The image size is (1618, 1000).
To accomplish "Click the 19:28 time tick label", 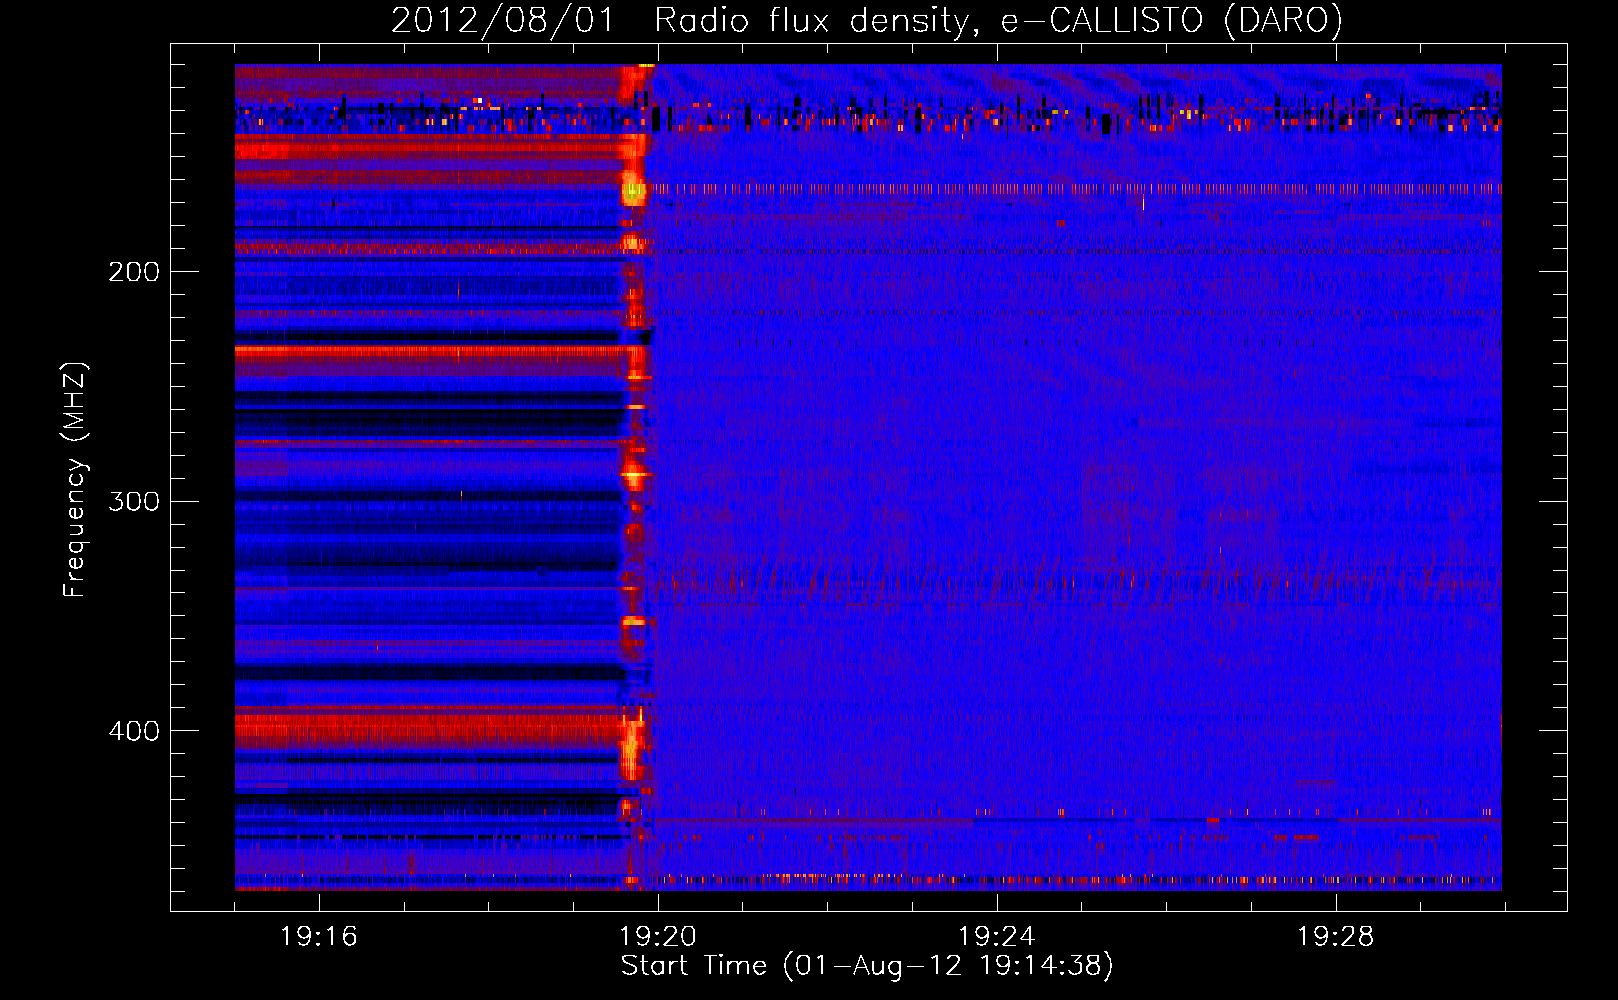I will click(x=1335, y=937).
